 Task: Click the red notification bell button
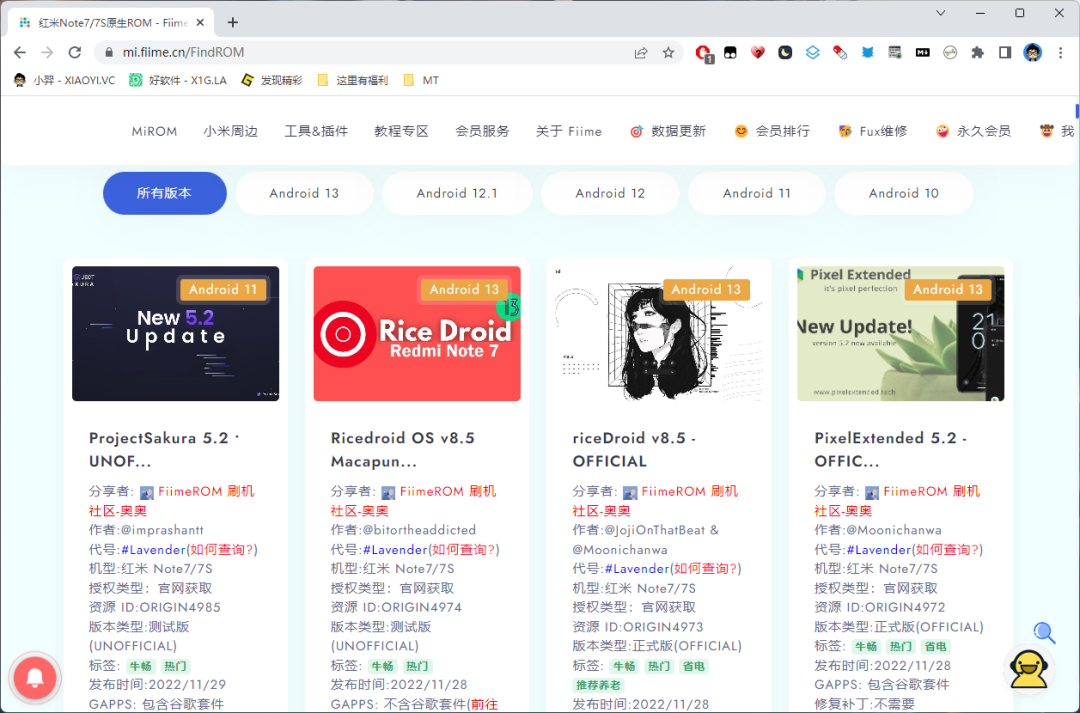click(x=35, y=678)
